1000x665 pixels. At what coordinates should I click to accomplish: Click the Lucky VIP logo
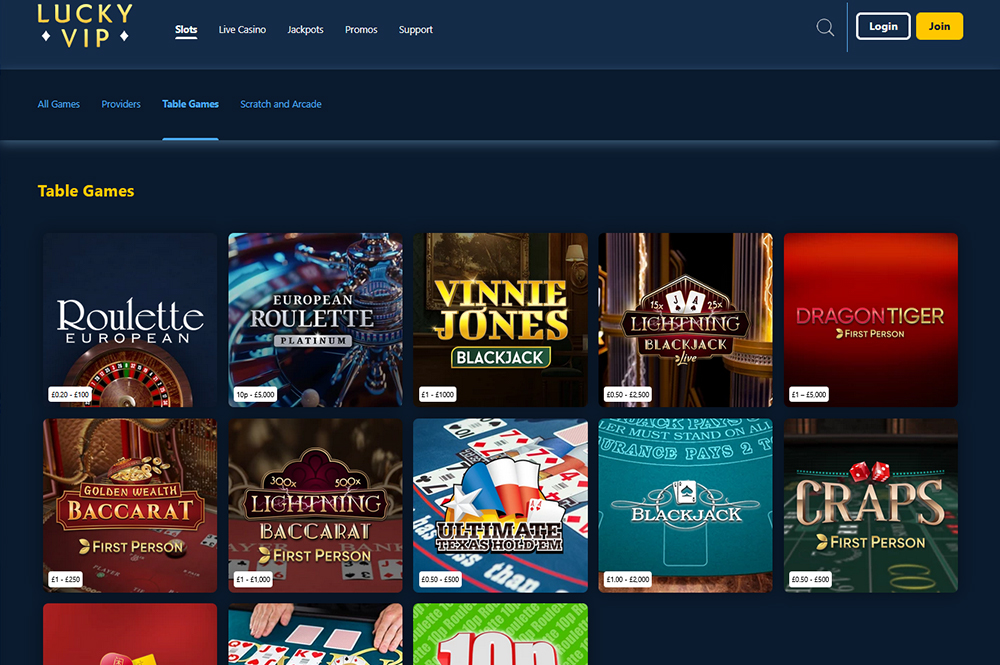(x=85, y=25)
